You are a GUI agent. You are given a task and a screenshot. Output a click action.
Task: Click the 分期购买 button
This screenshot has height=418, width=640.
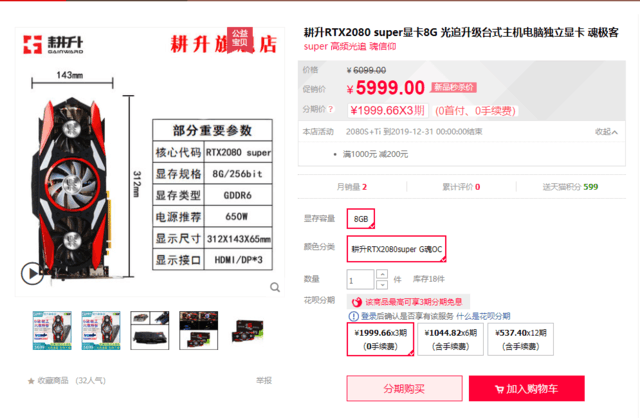coord(404,388)
